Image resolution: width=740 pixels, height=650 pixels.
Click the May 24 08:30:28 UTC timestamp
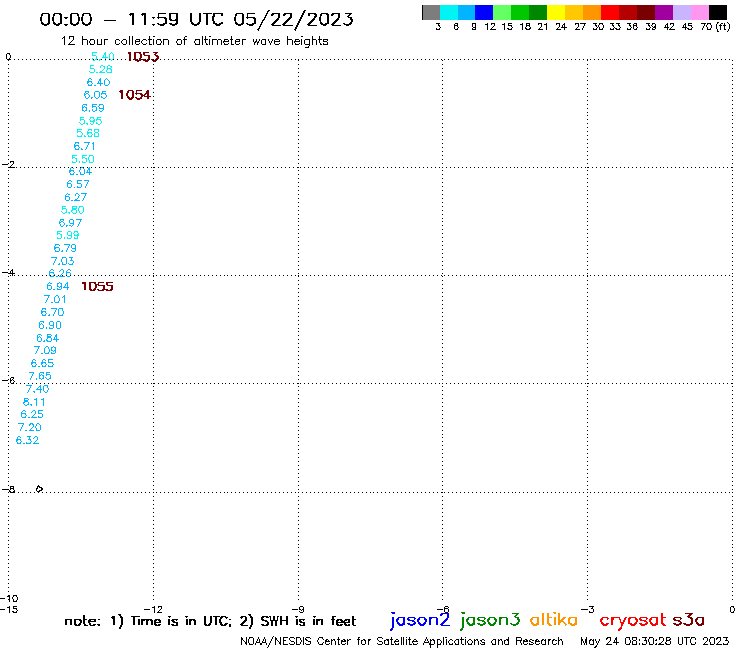[x=655, y=641]
